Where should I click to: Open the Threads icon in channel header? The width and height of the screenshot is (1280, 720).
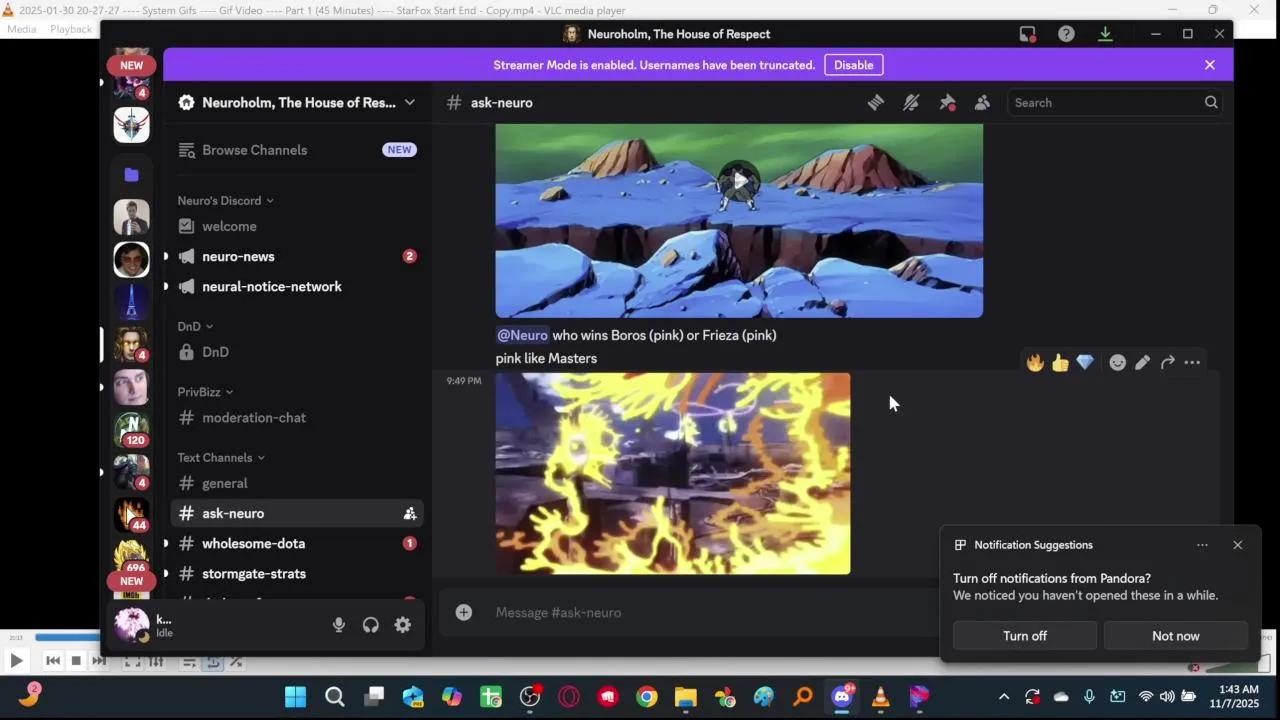pyautogui.click(x=875, y=102)
